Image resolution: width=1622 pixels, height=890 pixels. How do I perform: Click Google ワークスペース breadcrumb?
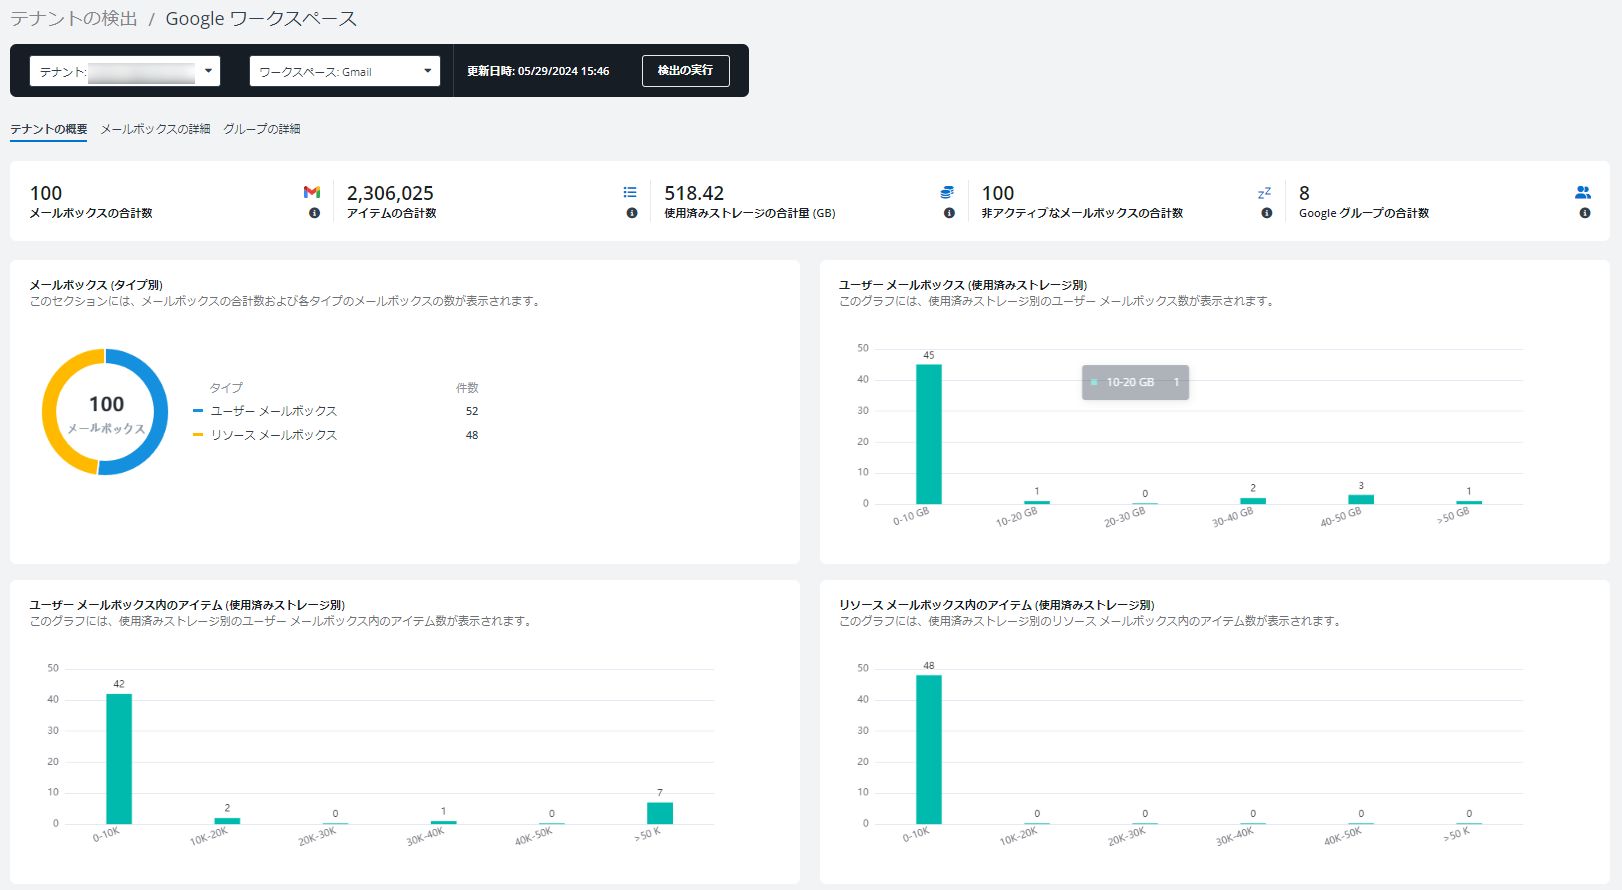click(x=261, y=19)
